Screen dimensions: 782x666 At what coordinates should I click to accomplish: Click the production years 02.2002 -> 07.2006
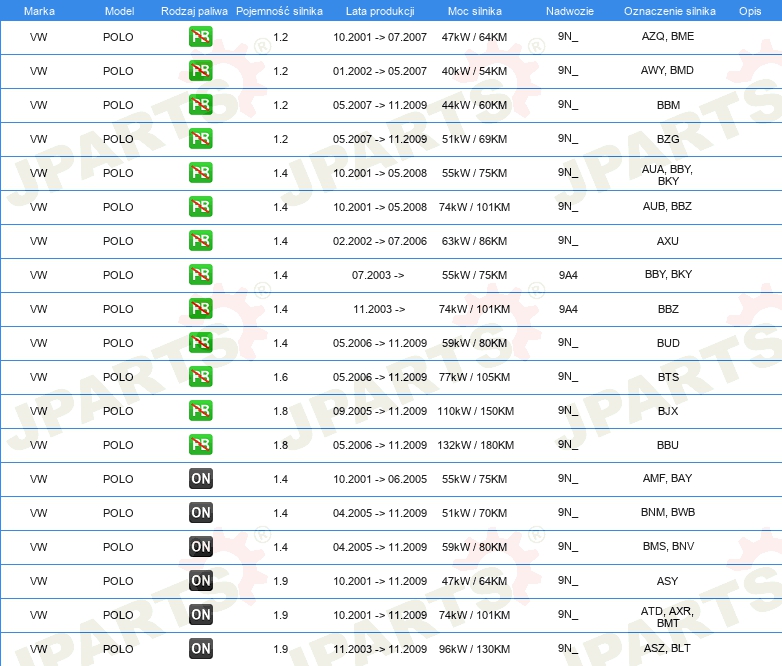(380, 241)
